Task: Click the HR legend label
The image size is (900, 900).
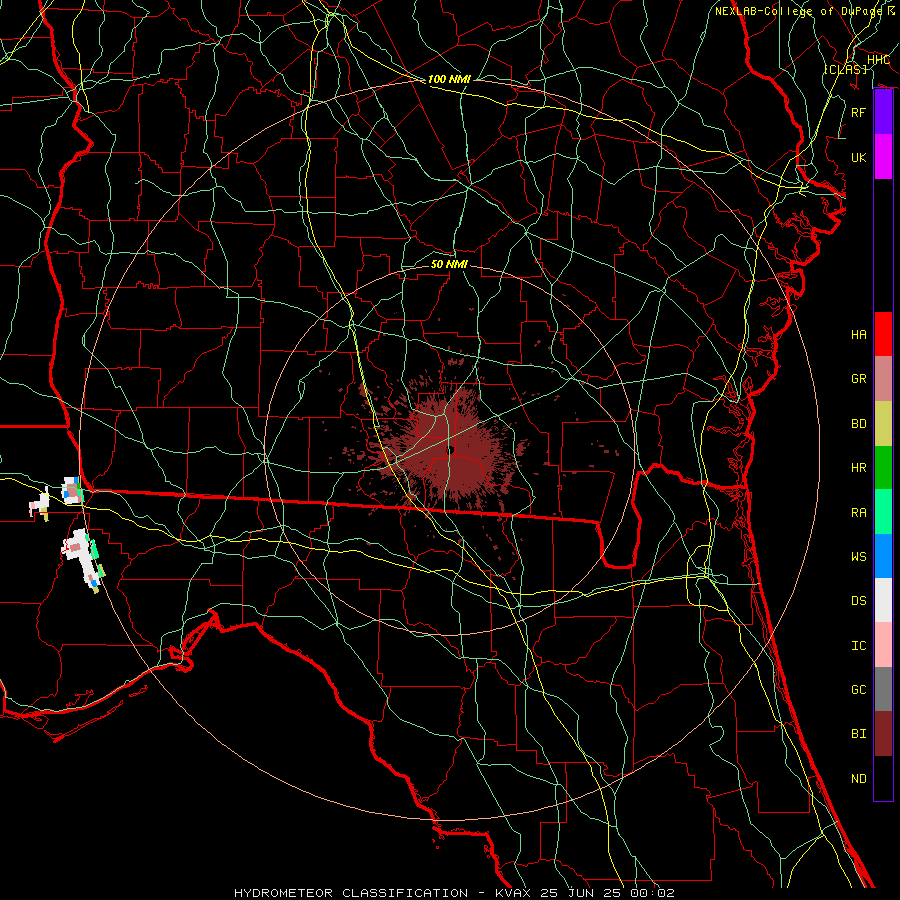Action: 858,468
